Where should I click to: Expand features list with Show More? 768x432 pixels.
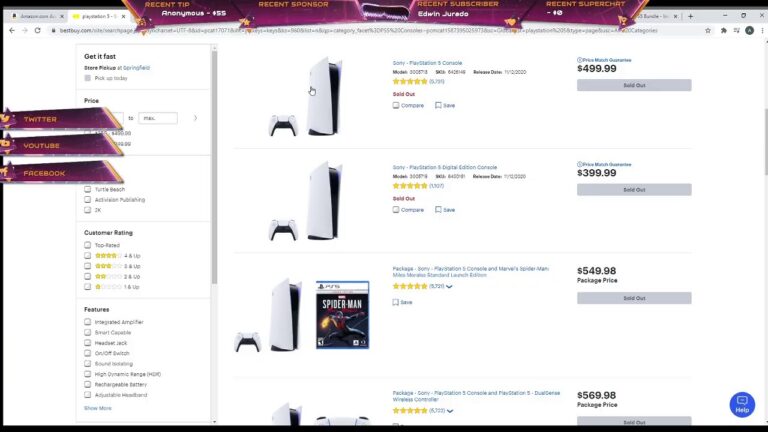(x=97, y=408)
